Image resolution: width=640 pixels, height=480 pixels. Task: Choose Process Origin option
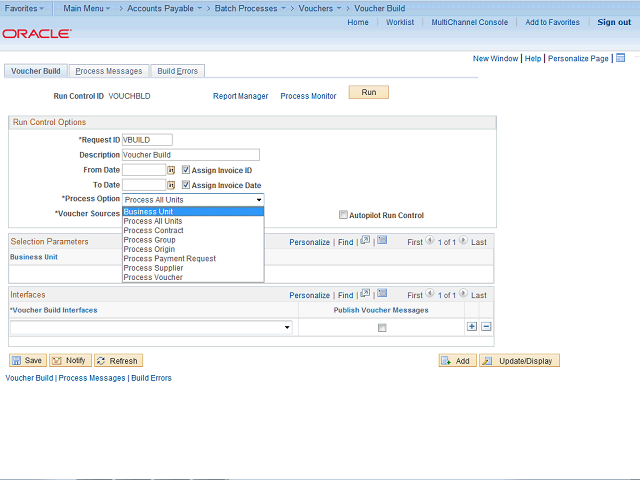tap(193, 249)
